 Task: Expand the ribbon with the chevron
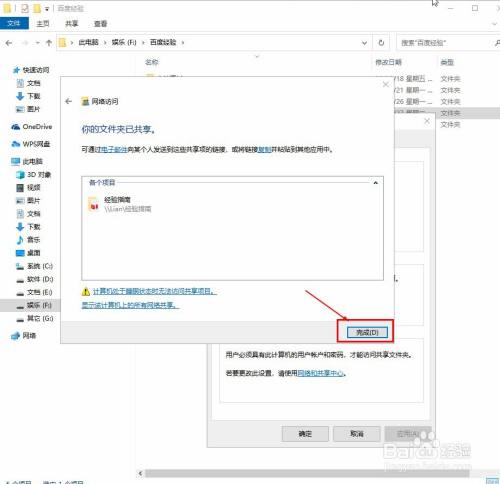(x=495, y=24)
